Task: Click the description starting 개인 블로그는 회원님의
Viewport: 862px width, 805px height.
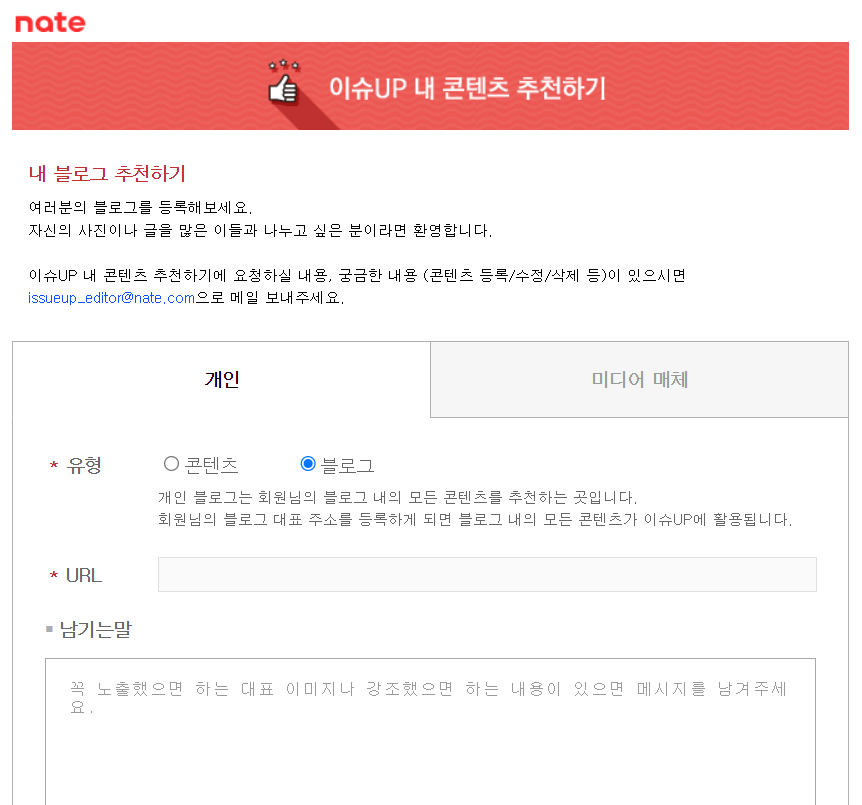Action: [x=397, y=498]
